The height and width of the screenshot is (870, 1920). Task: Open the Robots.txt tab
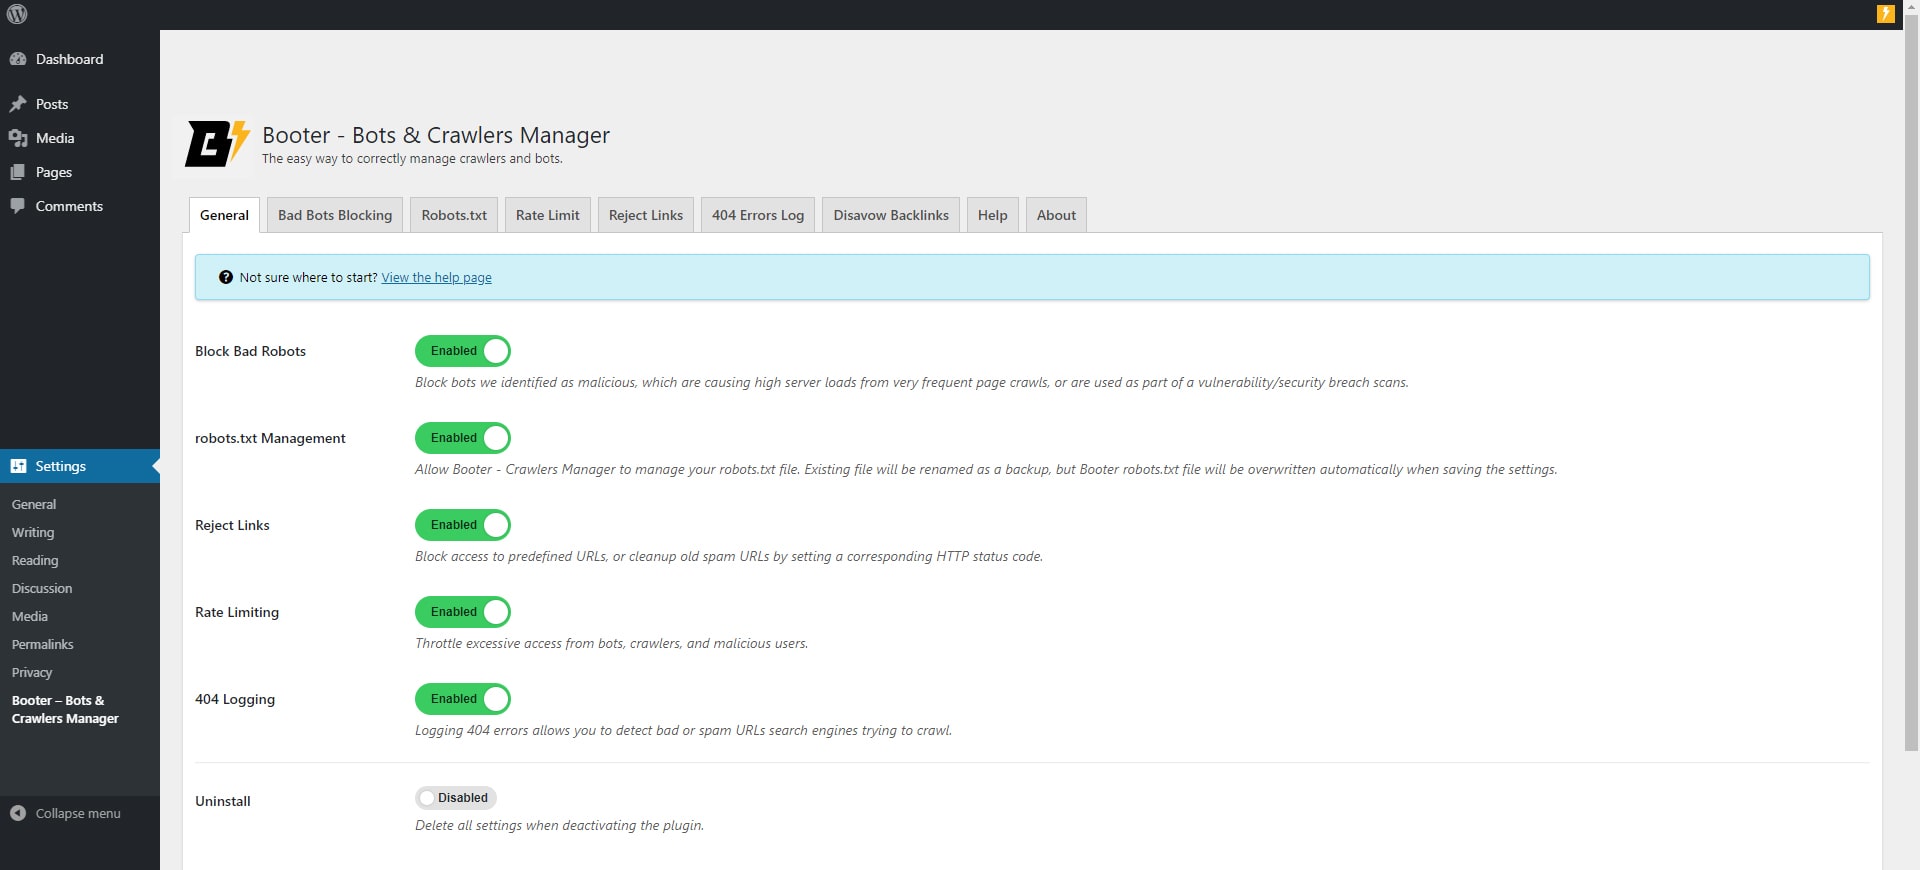[x=454, y=215]
